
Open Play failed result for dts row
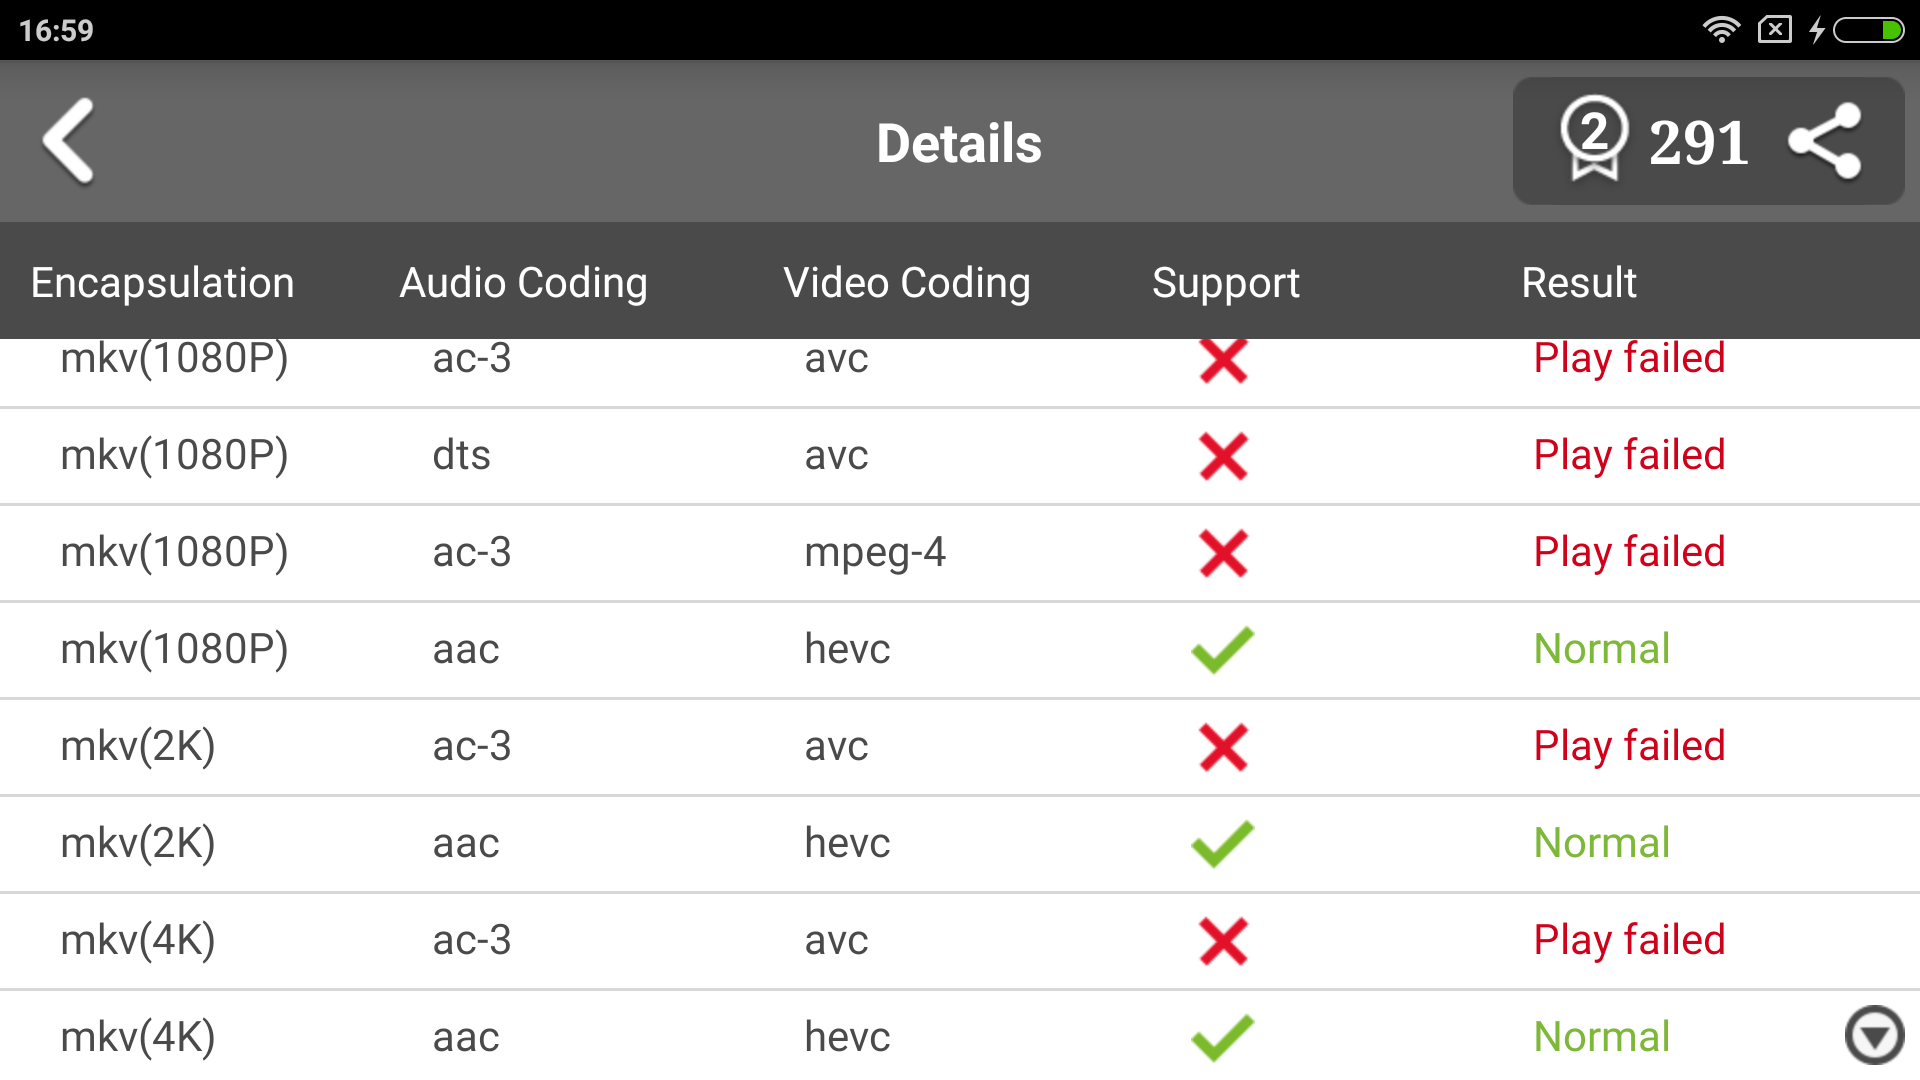pos(1629,455)
